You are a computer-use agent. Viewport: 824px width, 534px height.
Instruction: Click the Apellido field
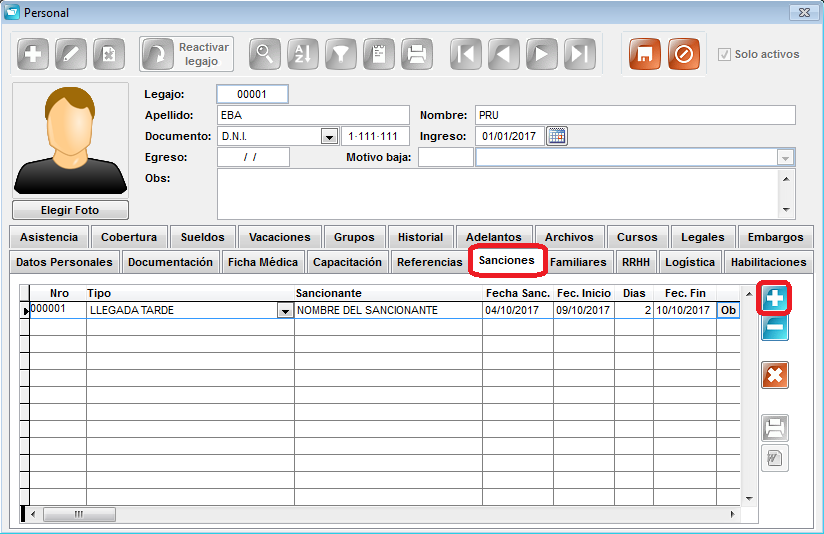pyautogui.click(x=313, y=115)
